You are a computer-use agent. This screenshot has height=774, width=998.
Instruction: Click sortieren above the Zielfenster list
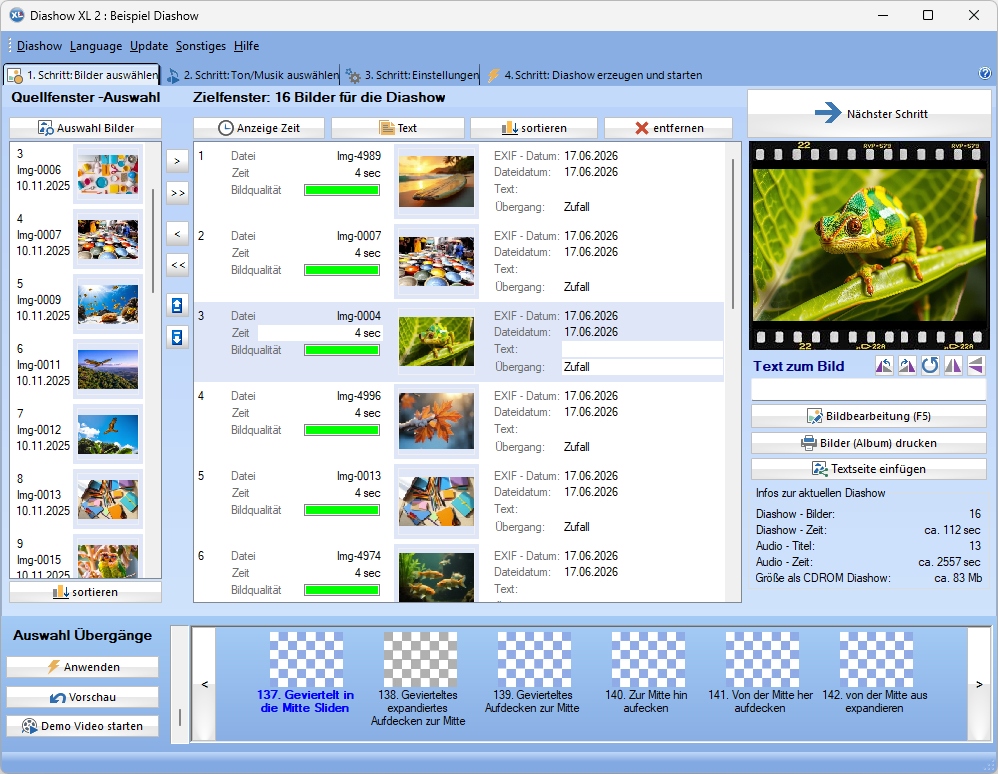click(x=533, y=128)
